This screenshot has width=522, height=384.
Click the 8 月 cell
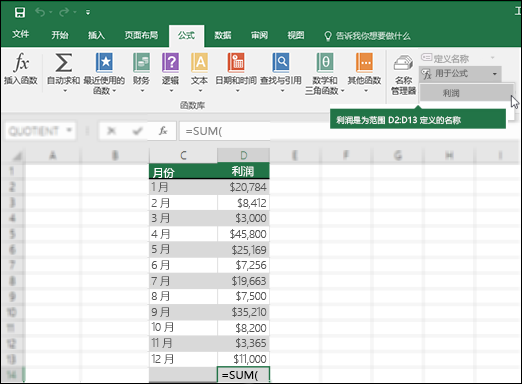pyautogui.click(x=183, y=296)
